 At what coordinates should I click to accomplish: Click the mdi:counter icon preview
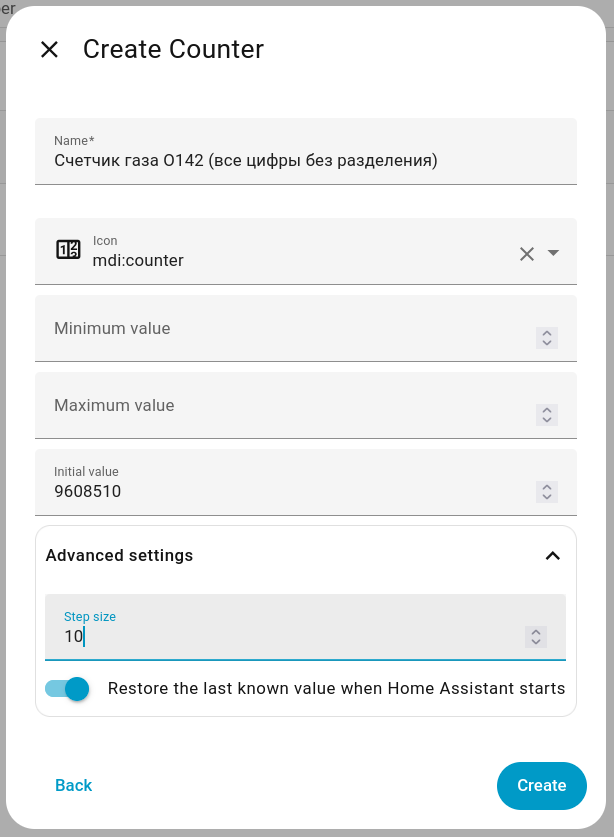pyautogui.click(x=68, y=250)
